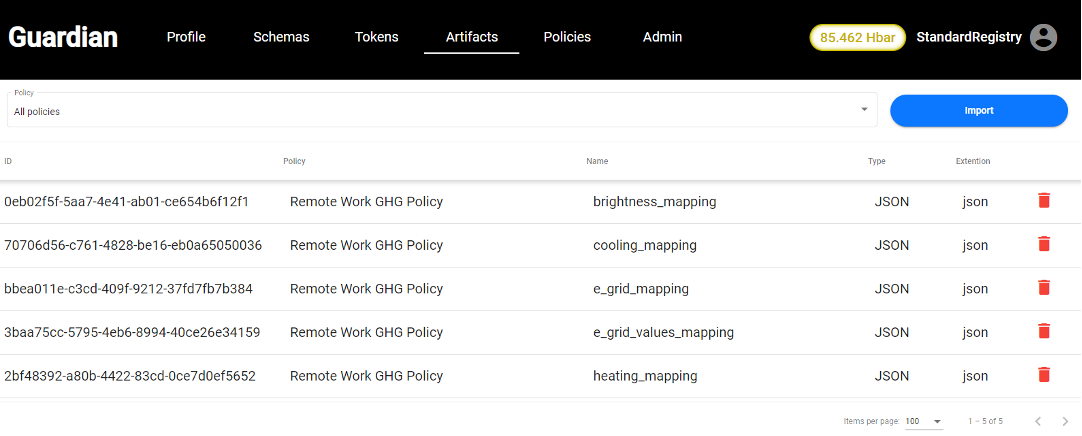Delete the brightness_mapping artifact
Image resolution: width=1082 pixels, height=436 pixels.
coord(1044,201)
